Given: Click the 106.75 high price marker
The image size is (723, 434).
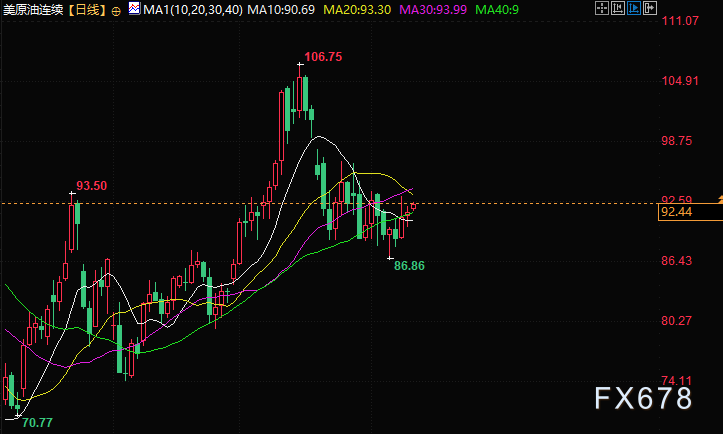Looking at the screenshot, I should [323, 57].
